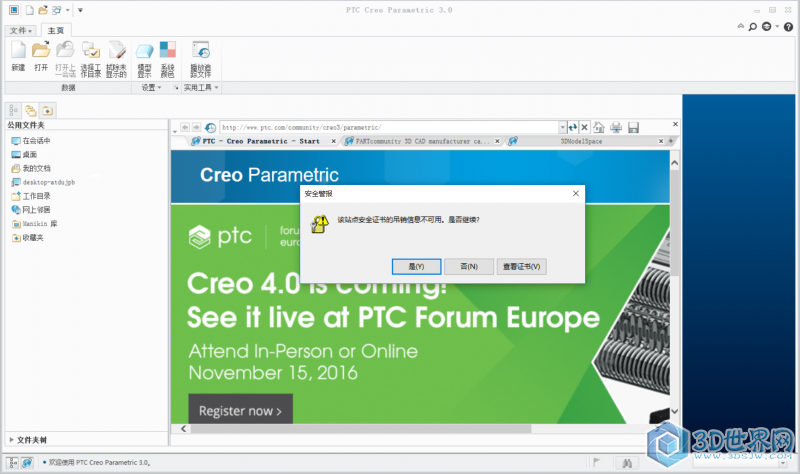Select Manikin 库 library item
The height and width of the screenshot is (474, 800).
[x=34, y=223]
